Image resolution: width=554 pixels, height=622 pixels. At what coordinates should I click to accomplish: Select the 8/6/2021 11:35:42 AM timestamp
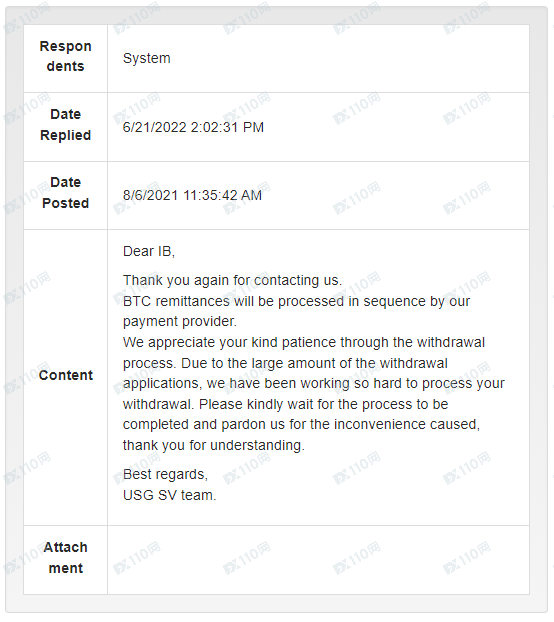(192, 195)
